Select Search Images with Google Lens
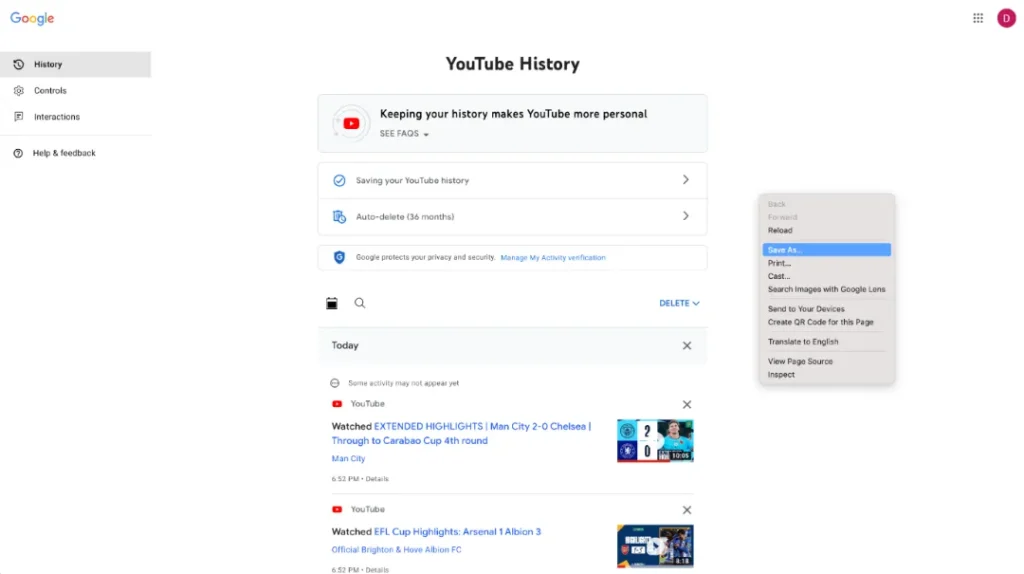Viewport: 1024px width, 574px height. (x=826, y=289)
